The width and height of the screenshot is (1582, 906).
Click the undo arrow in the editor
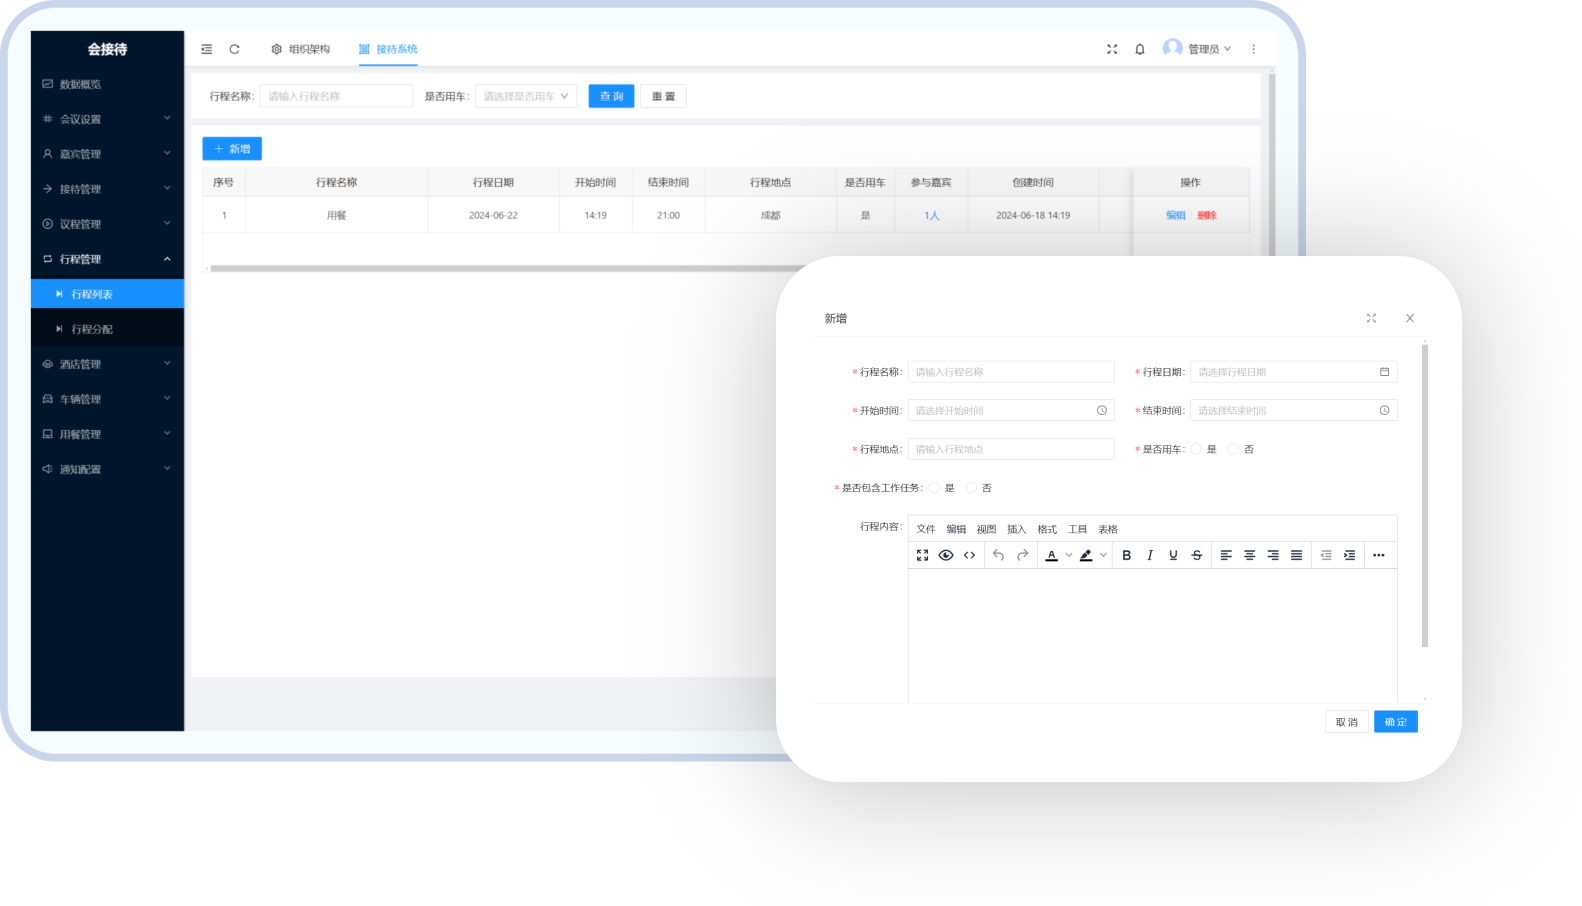(x=998, y=555)
